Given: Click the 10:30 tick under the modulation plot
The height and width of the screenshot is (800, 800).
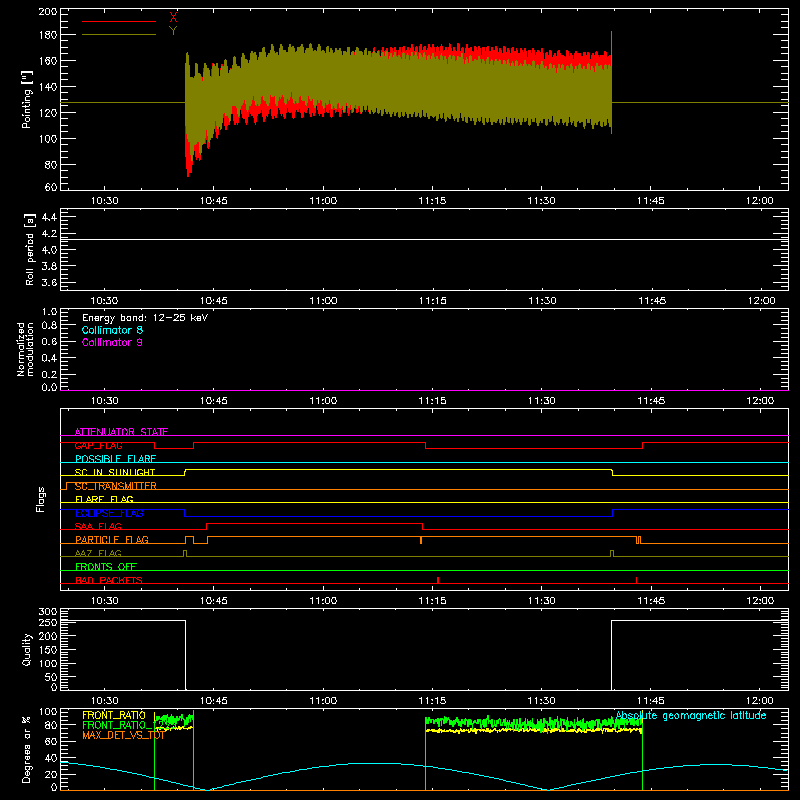Looking at the screenshot, I should 104,401.
